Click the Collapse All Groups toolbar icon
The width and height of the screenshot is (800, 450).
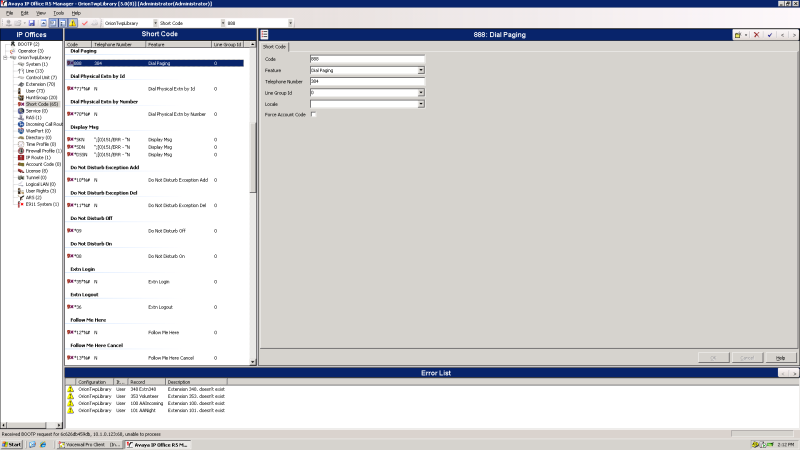coord(43,23)
